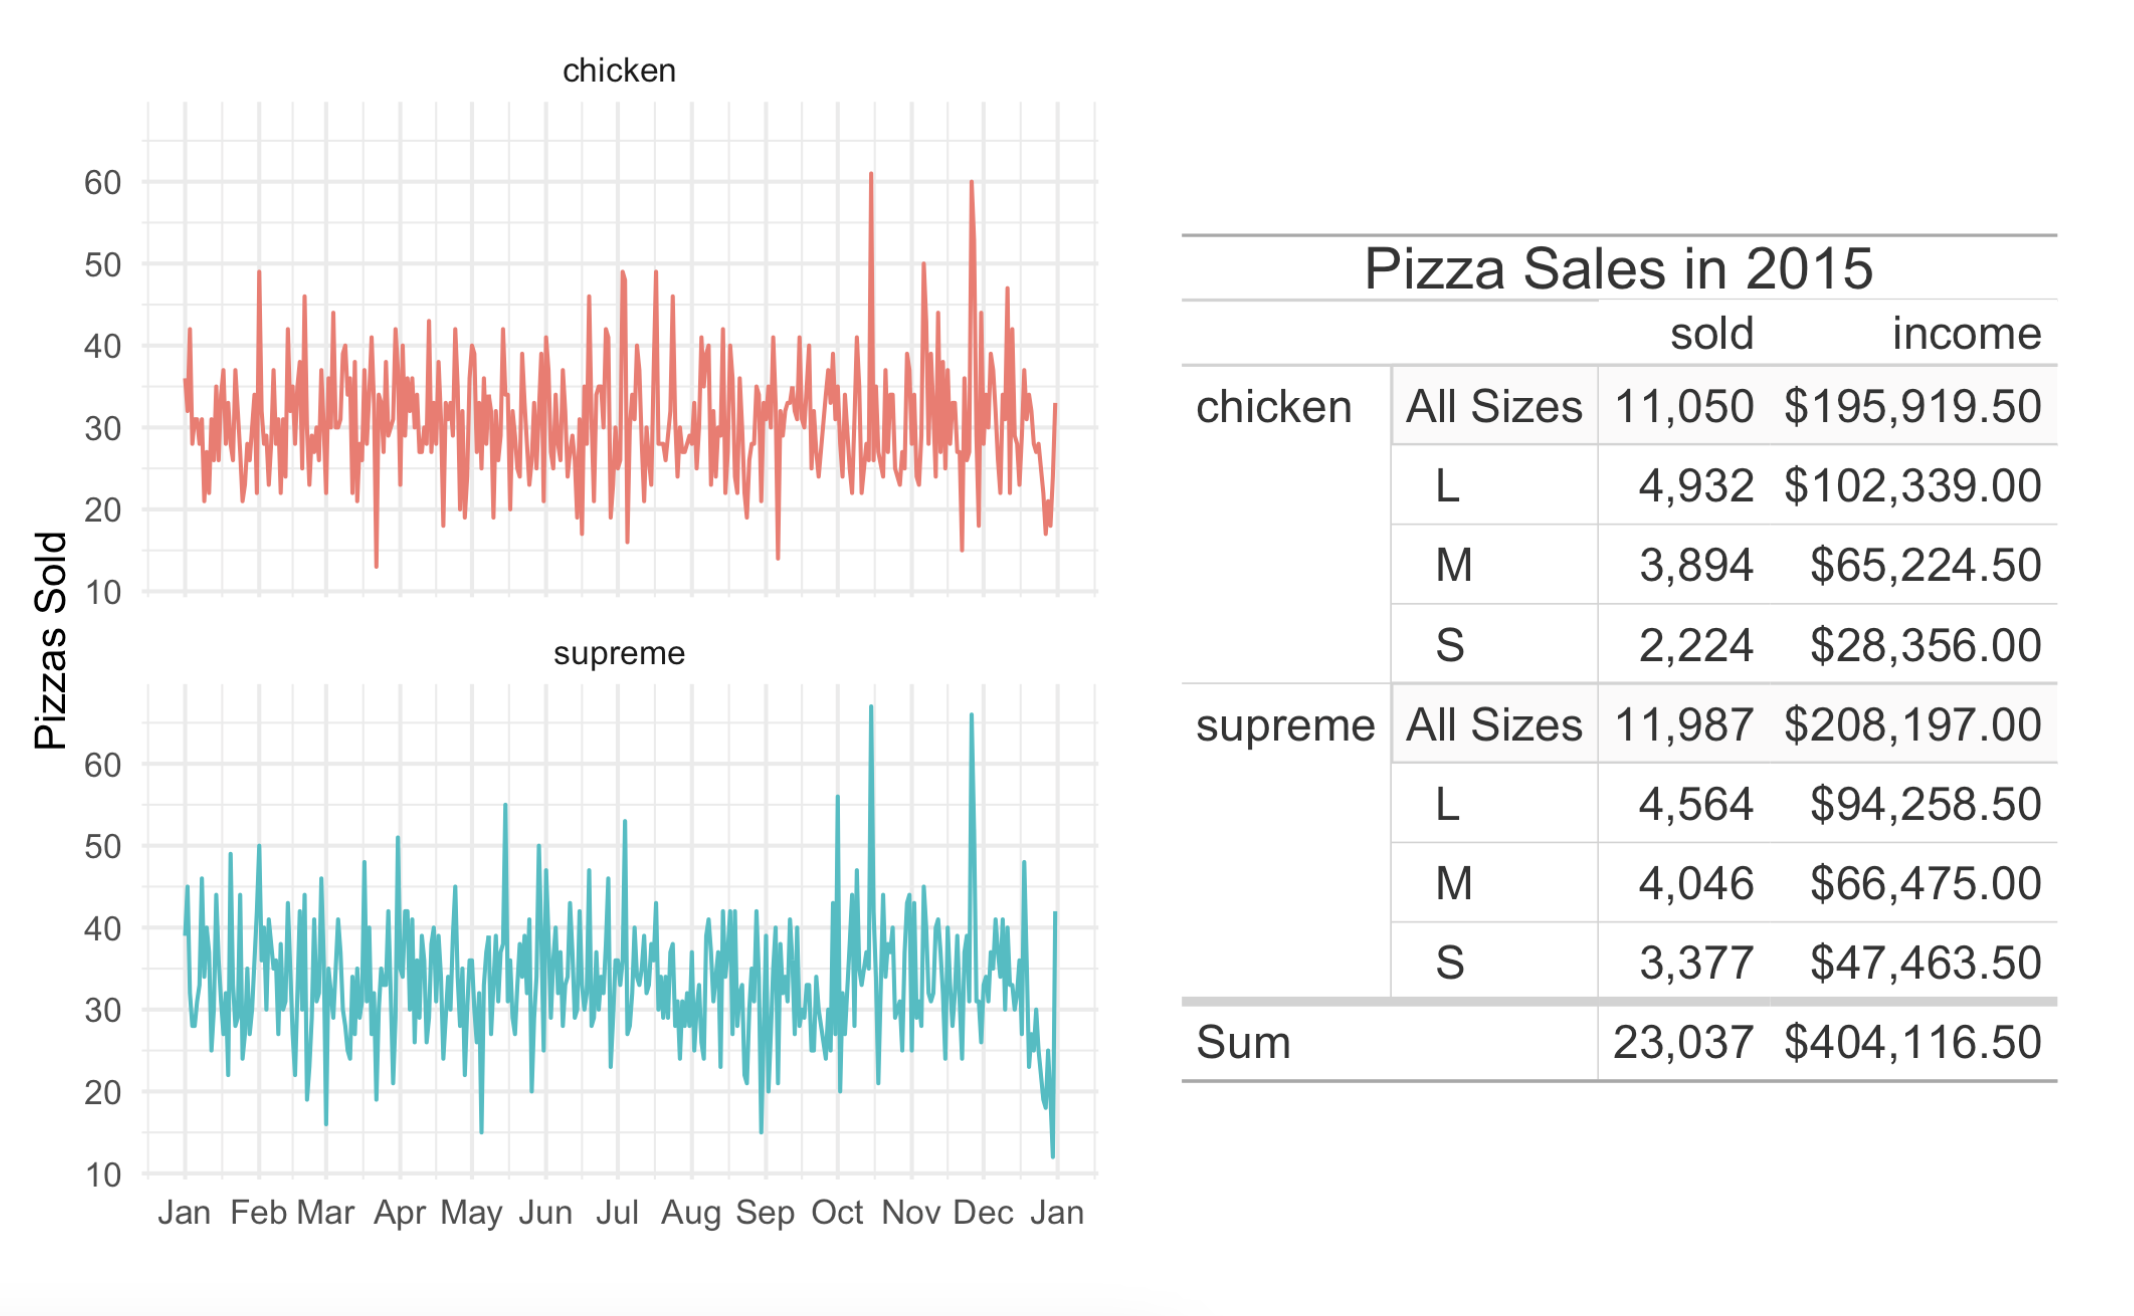
Task: Click the "chicken" chart facet title
Action: (x=619, y=71)
